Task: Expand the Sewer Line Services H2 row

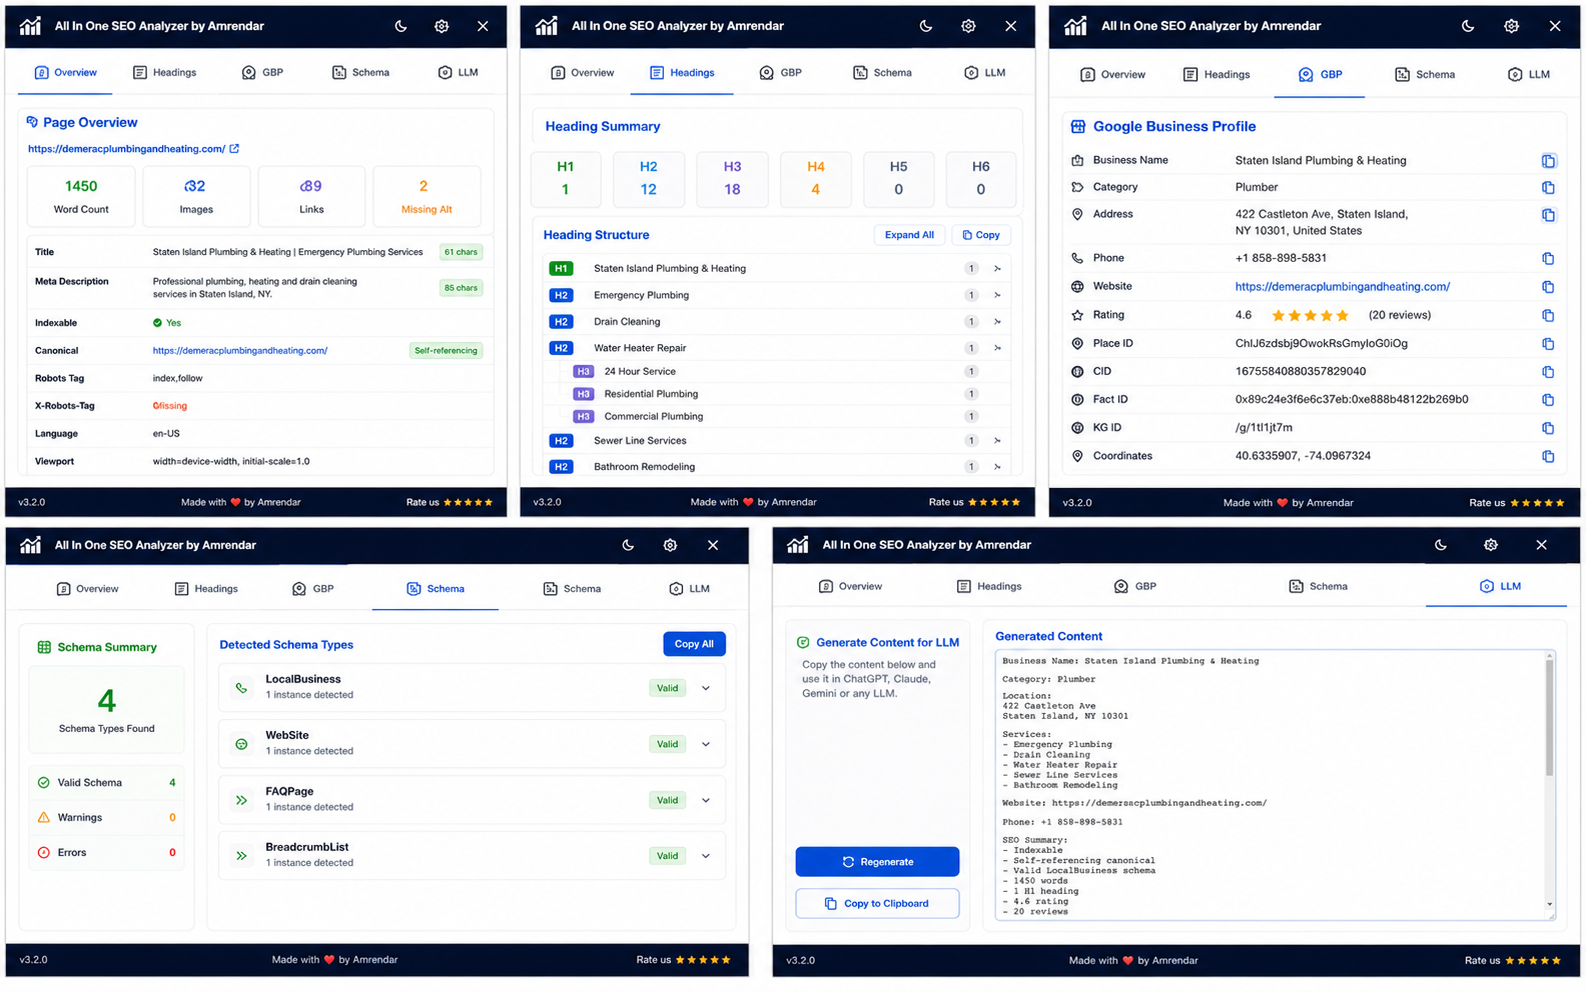Action: coord(997,441)
